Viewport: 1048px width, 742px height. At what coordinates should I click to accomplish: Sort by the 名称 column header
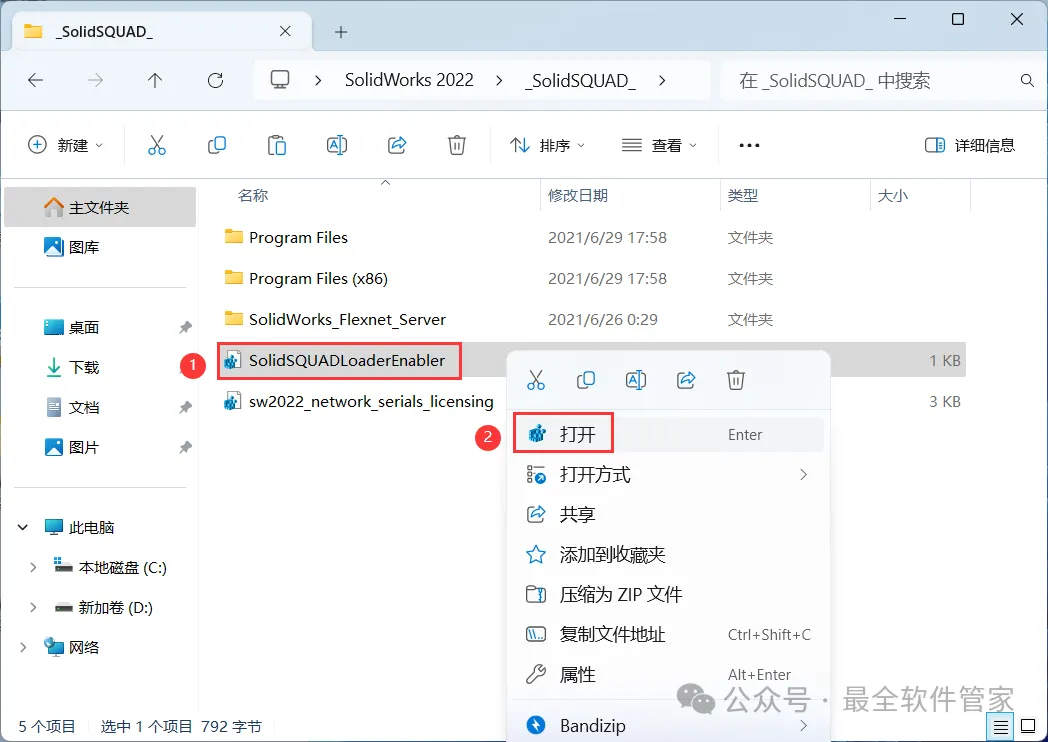click(x=253, y=195)
